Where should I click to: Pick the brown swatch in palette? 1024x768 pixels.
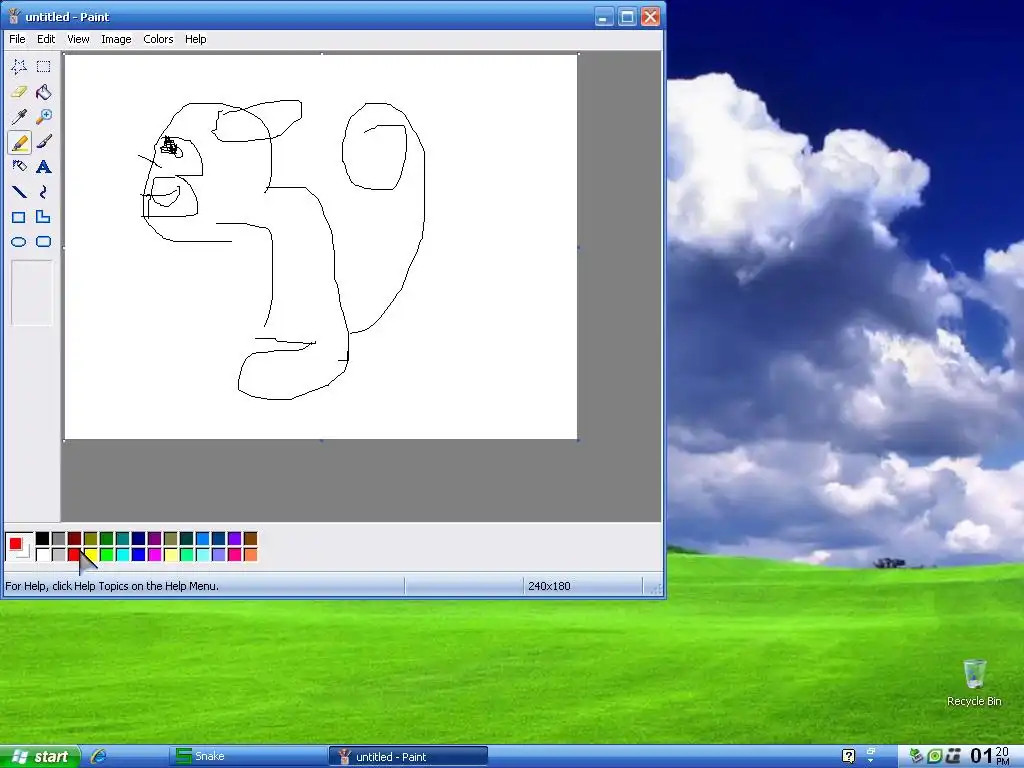pos(251,539)
